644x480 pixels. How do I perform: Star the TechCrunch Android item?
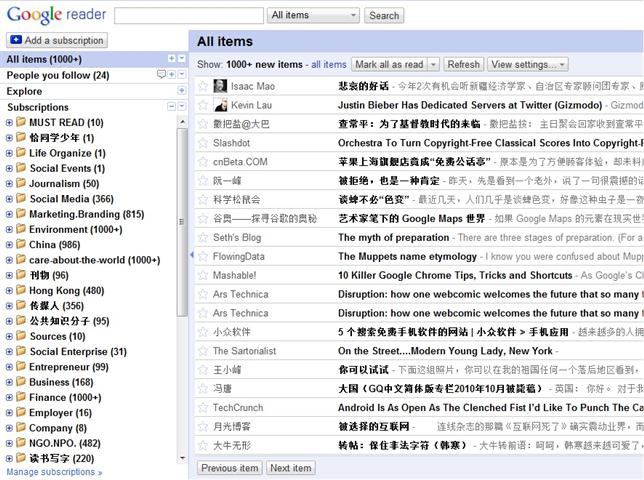point(203,407)
